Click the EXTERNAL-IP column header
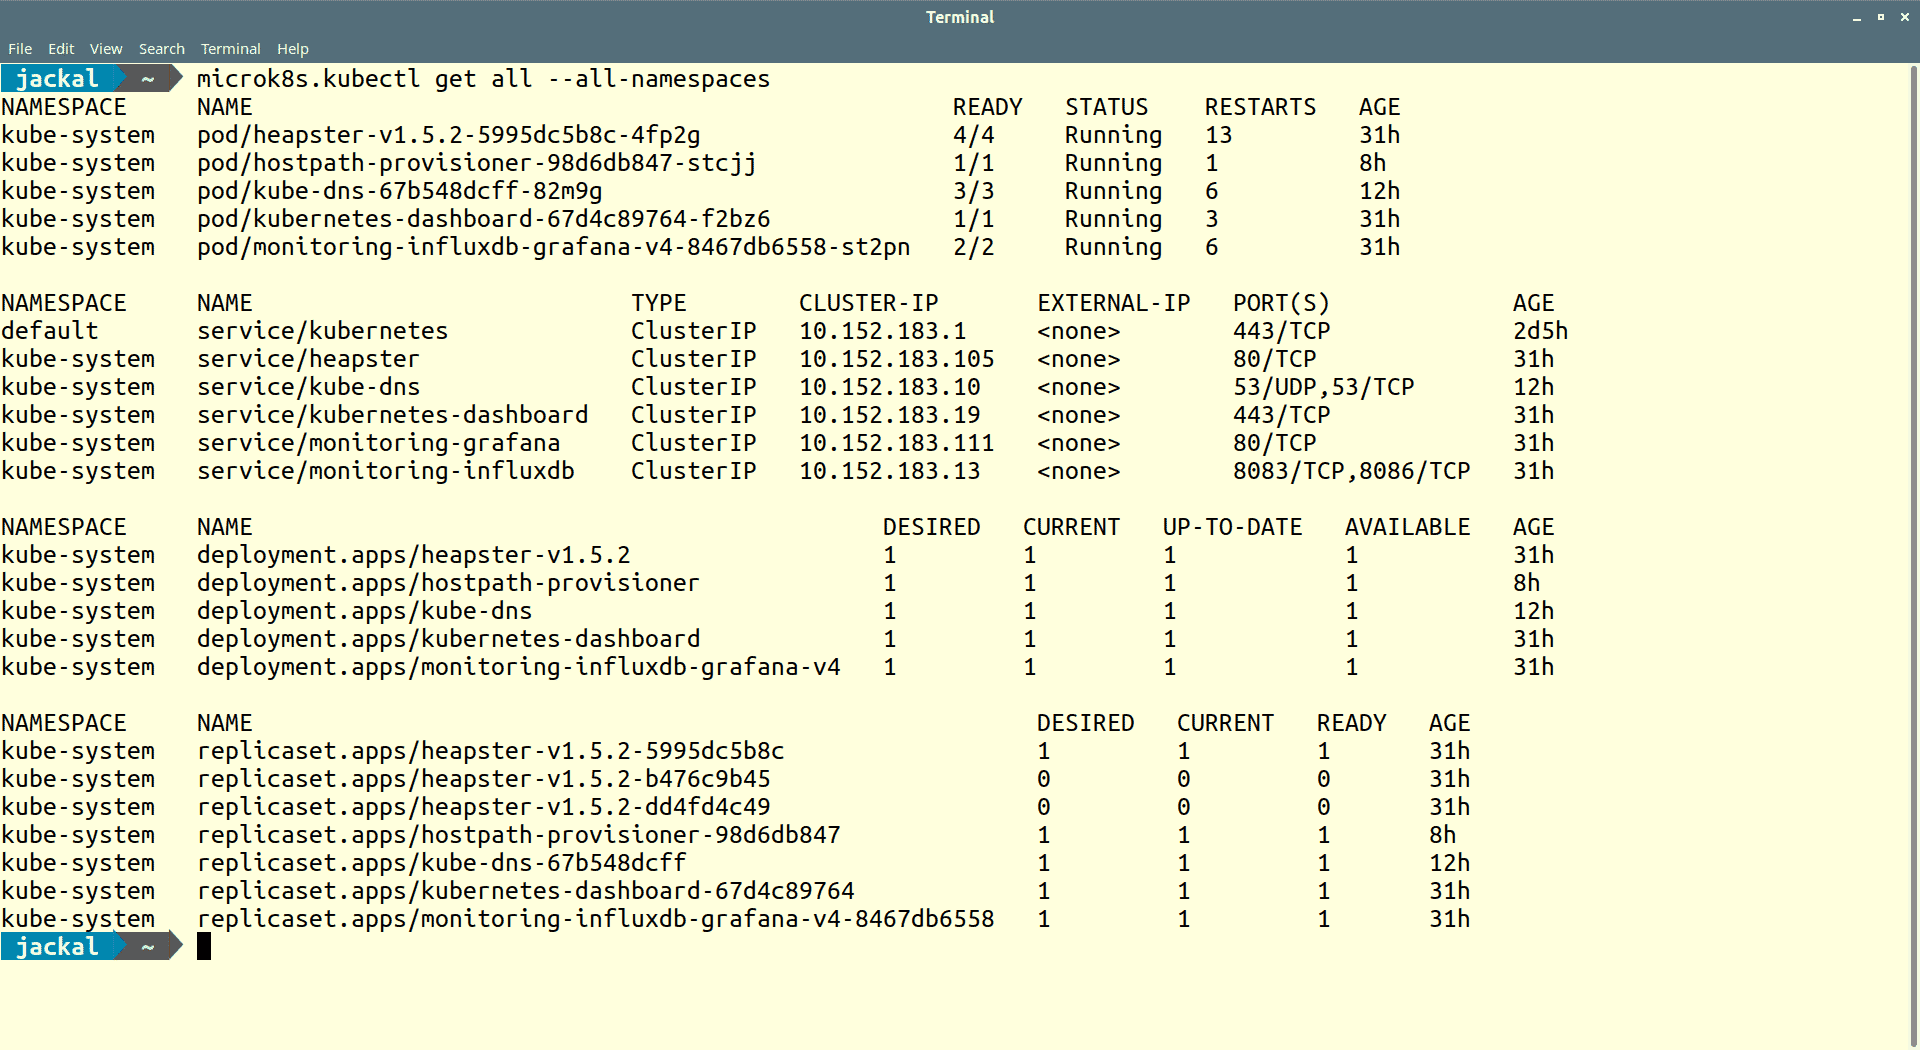The height and width of the screenshot is (1050, 1920). (x=1113, y=303)
